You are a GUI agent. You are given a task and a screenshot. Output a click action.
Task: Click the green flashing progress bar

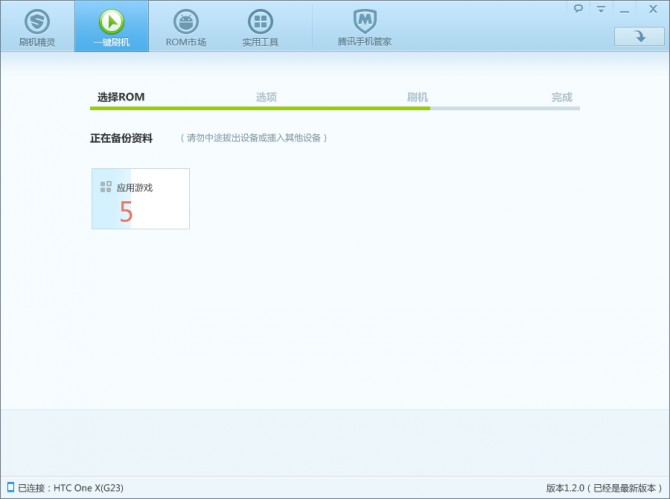pos(260,109)
